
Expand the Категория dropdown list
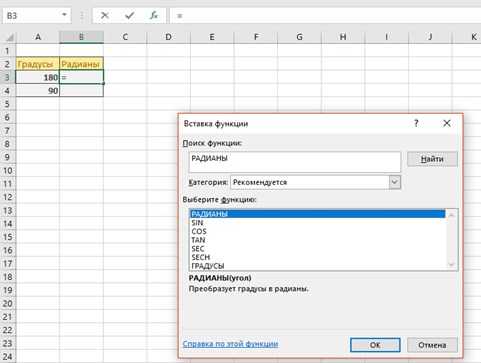coord(395,182)
